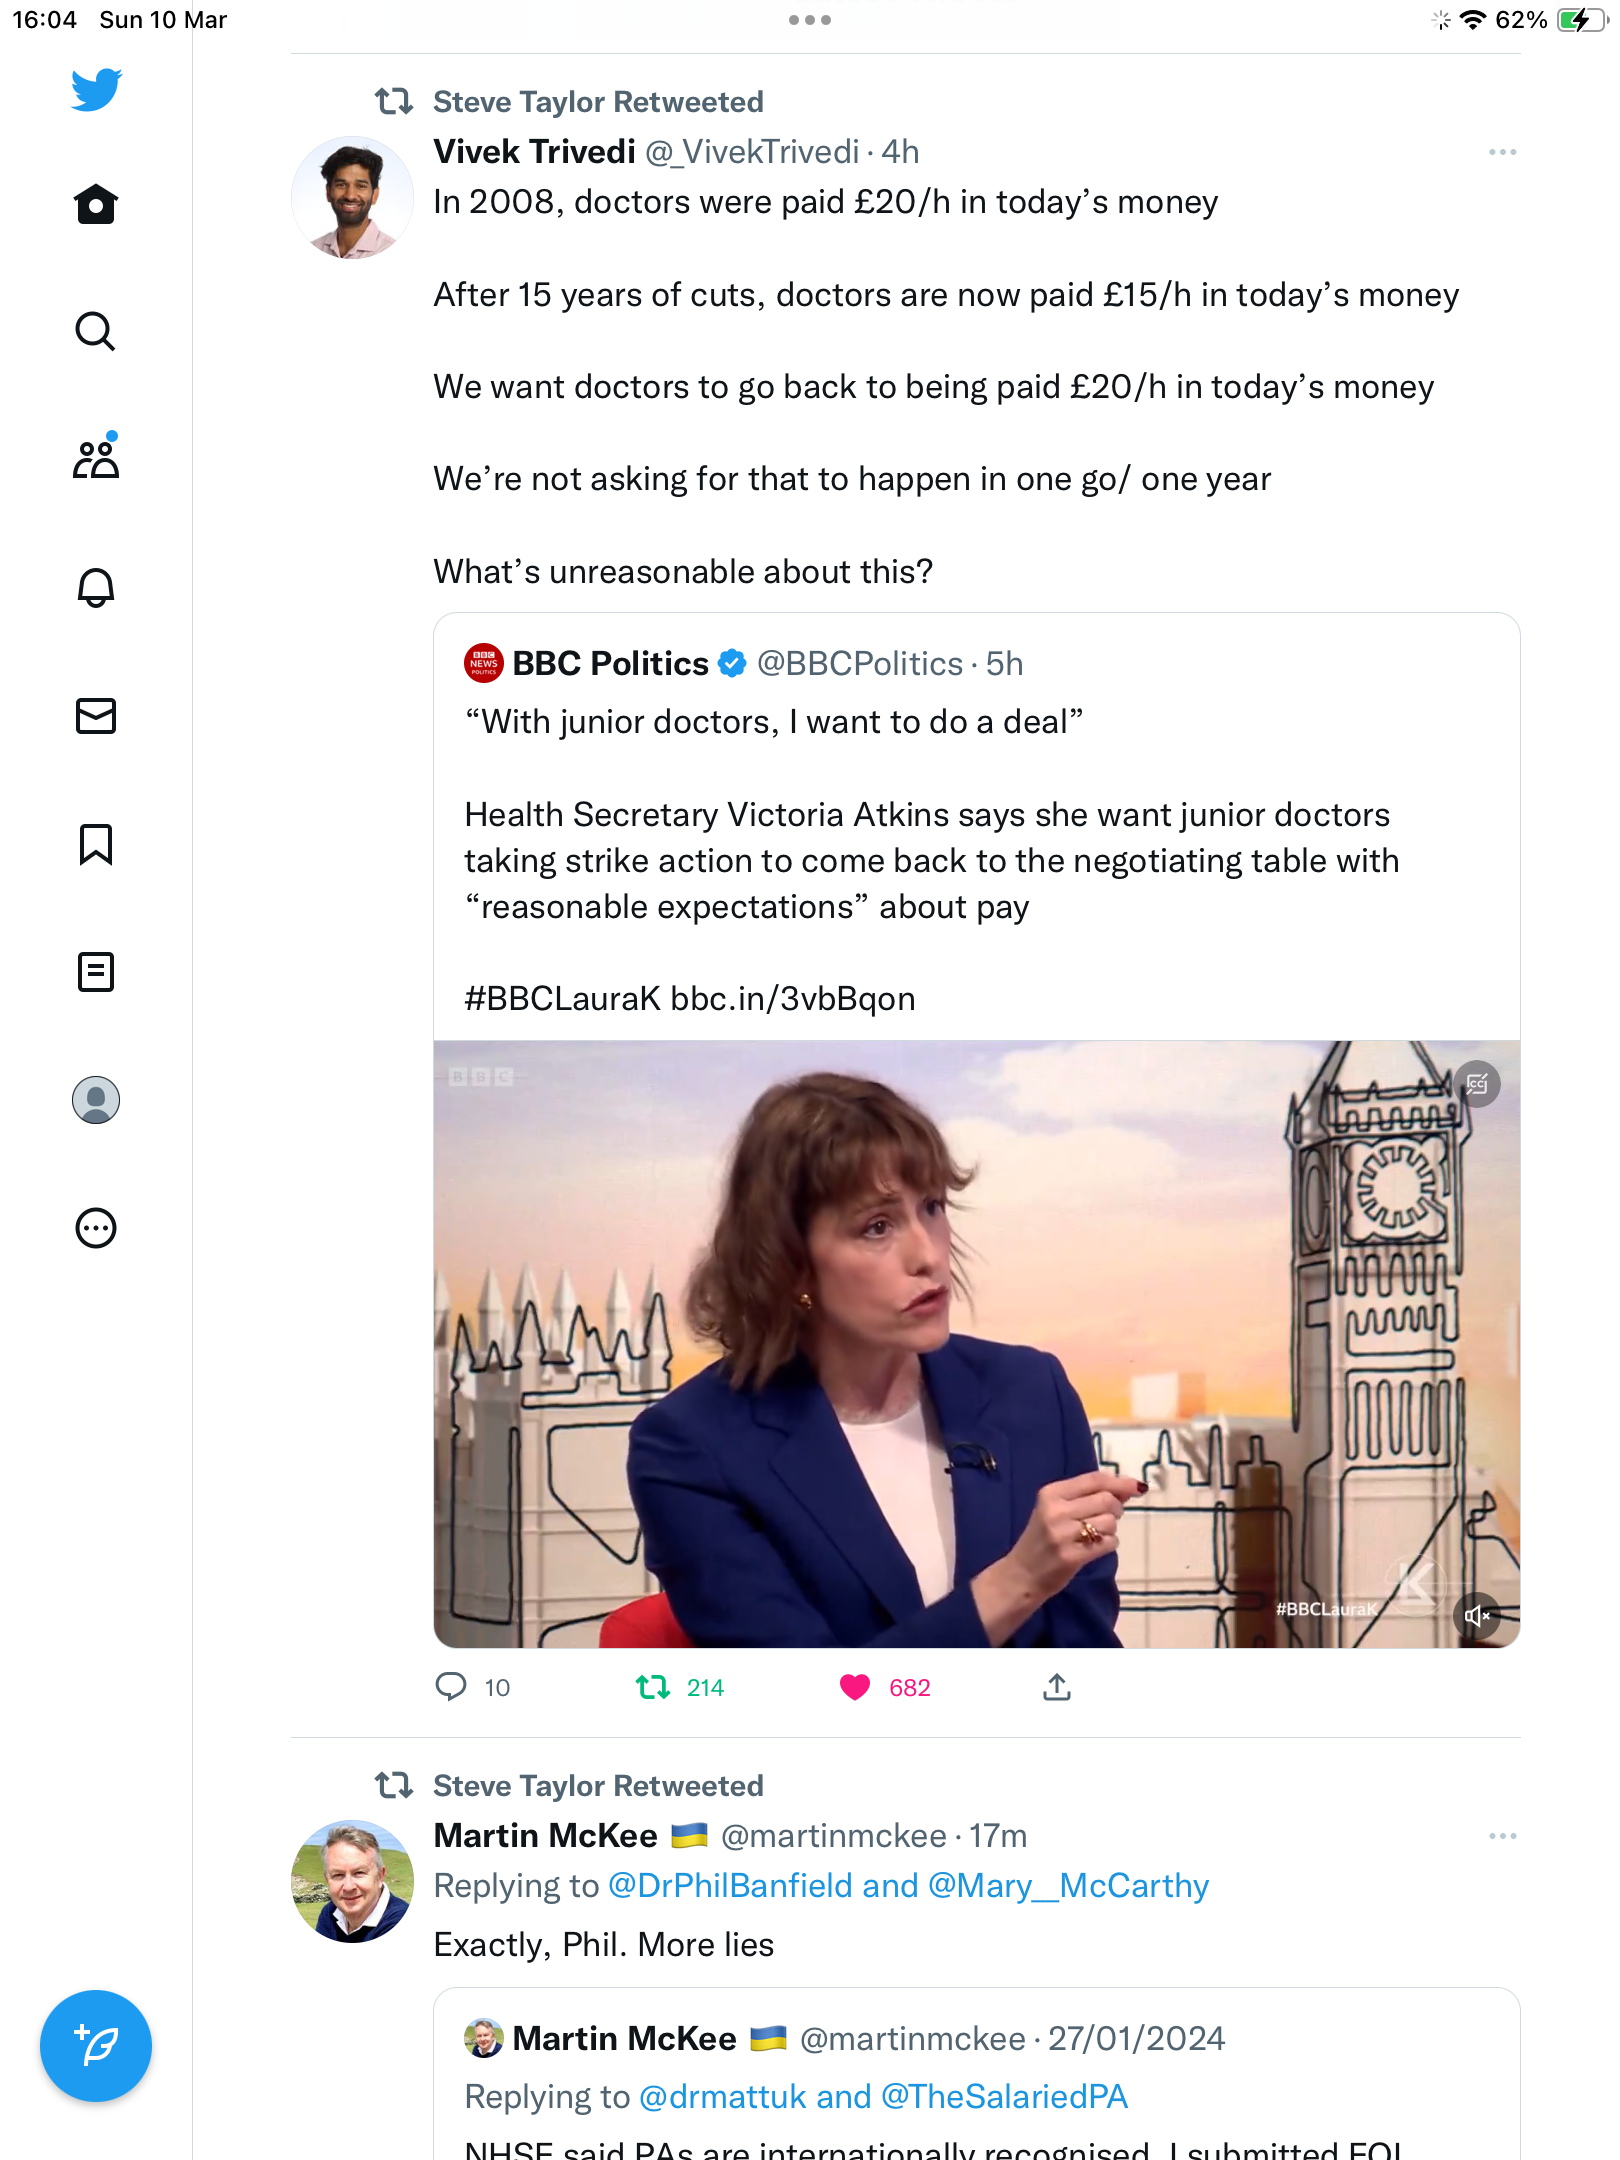Open the Notifications bell icon
Screen dimensions: 1620x2160
[x=96, y=587]
